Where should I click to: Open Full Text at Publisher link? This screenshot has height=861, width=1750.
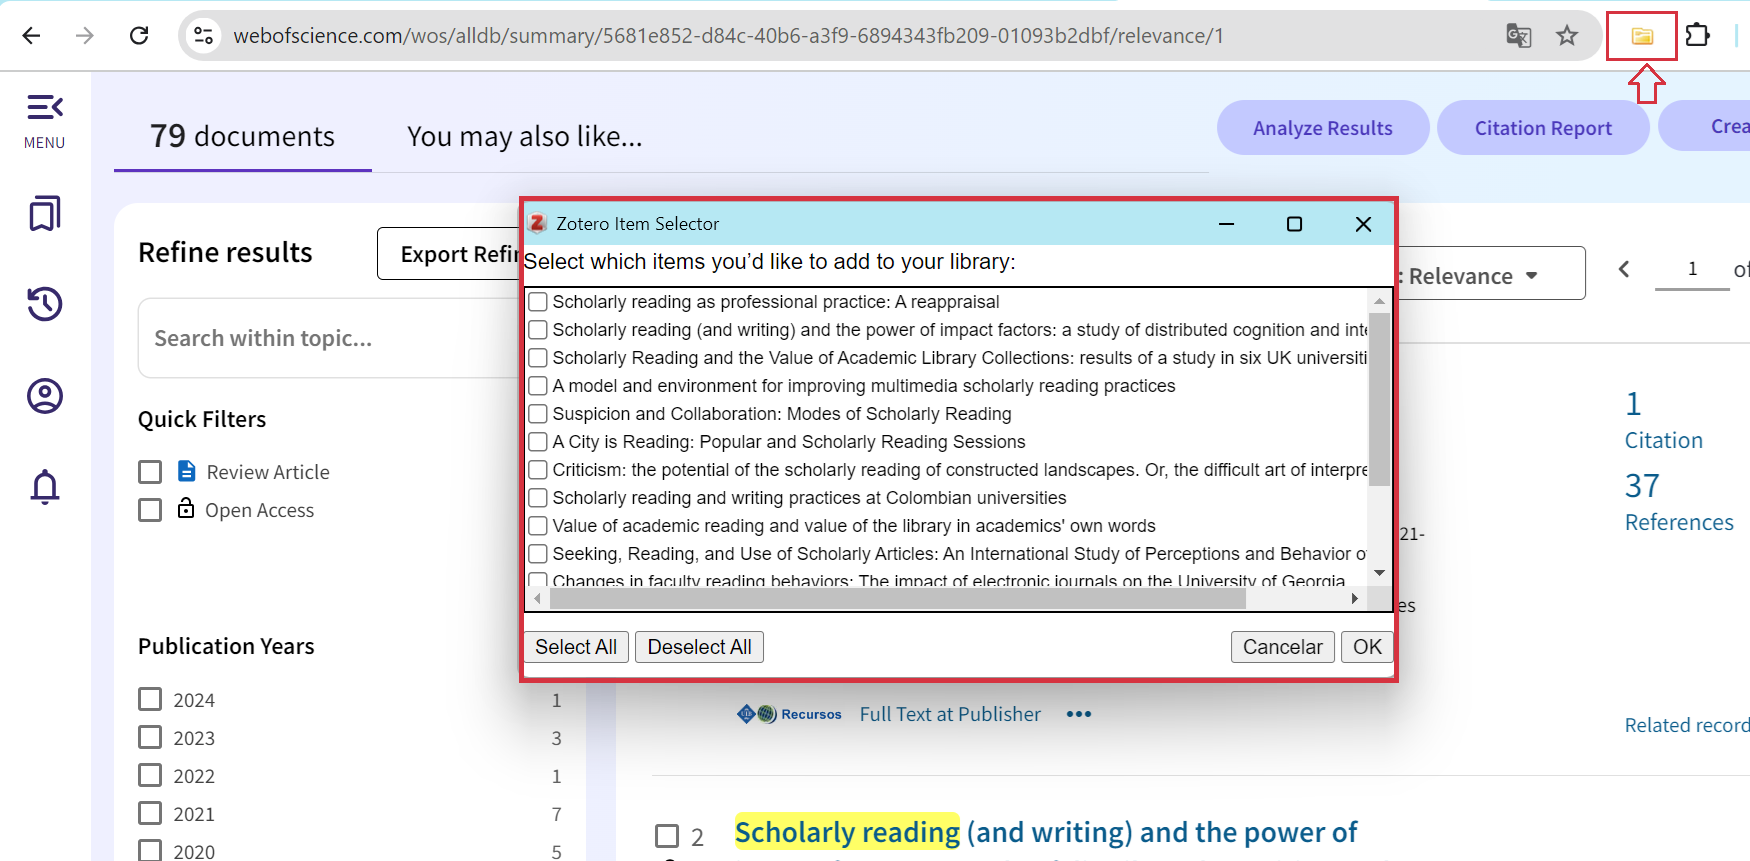(950, 714)
